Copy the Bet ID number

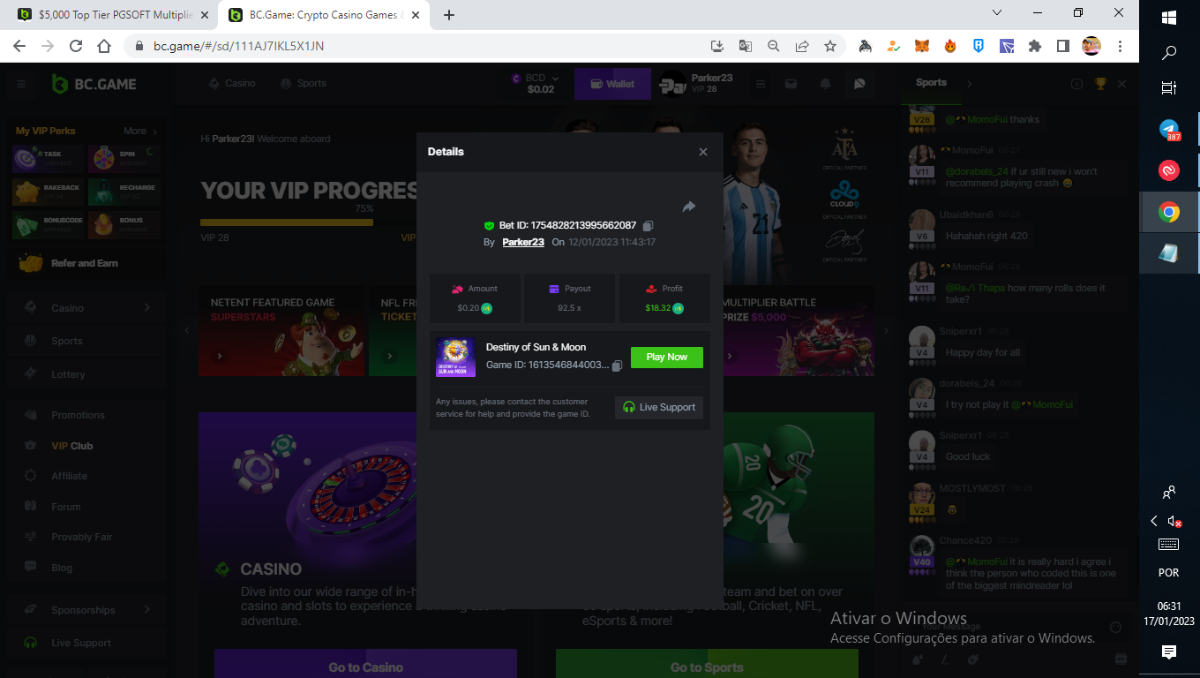648,226
